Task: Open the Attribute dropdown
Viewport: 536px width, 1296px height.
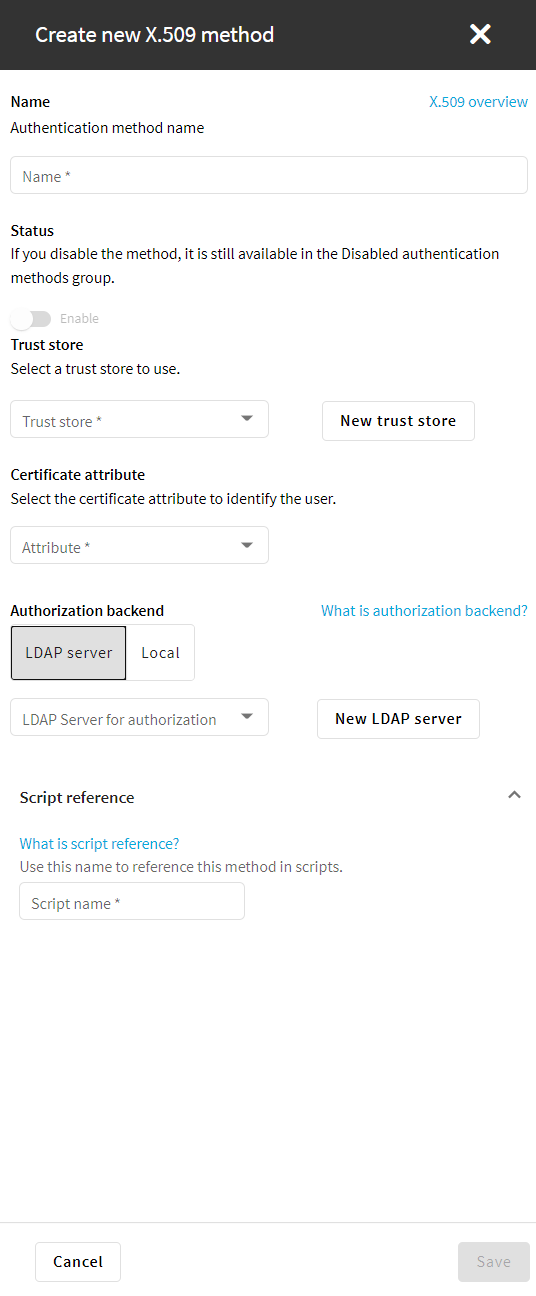Action: pos(139,546)
